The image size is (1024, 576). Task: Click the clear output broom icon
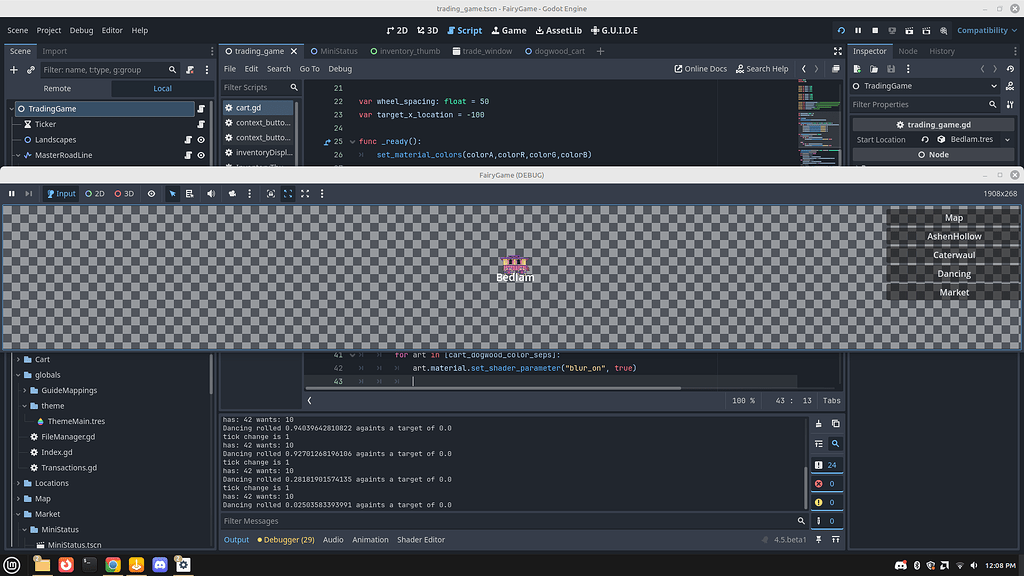(820, 424)
